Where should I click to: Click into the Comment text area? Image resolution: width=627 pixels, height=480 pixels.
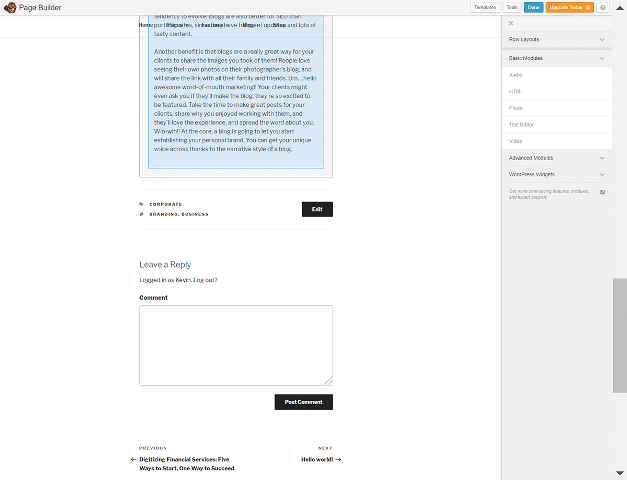(235, 345)
